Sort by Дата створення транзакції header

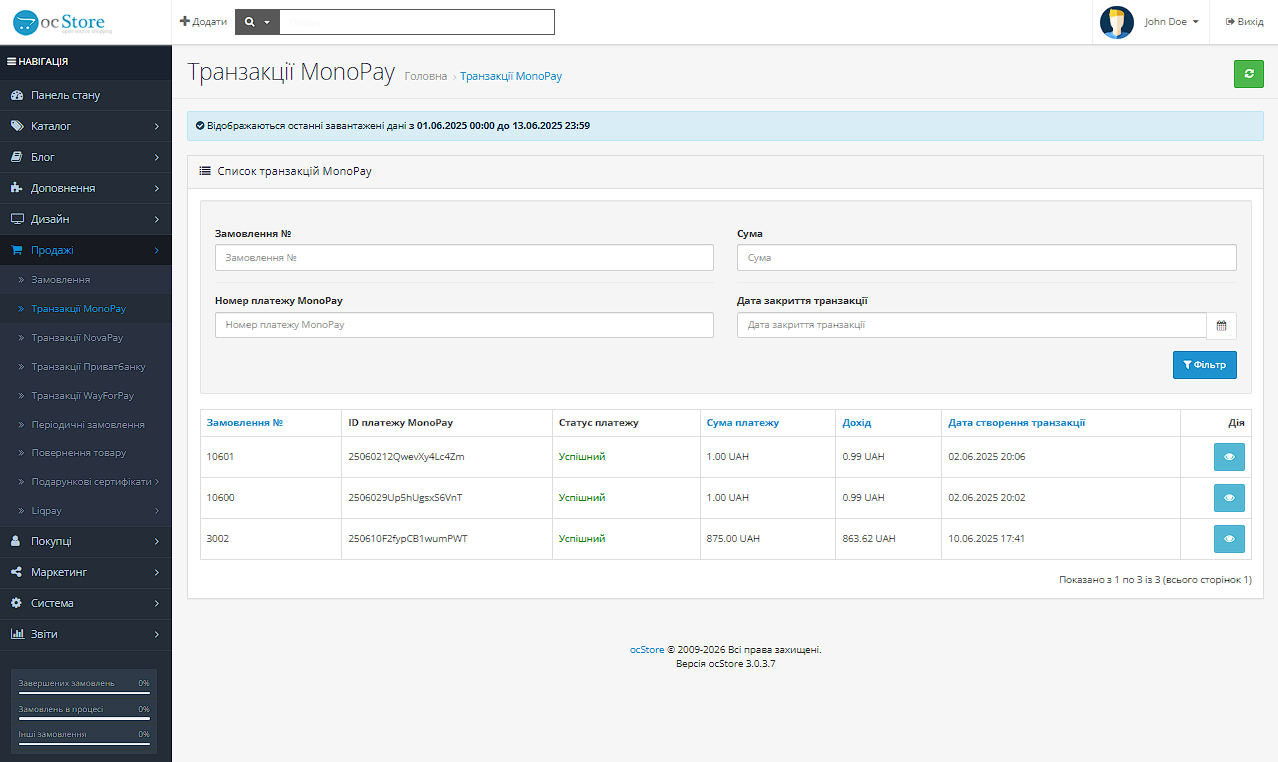click(x=1017, y=423)
